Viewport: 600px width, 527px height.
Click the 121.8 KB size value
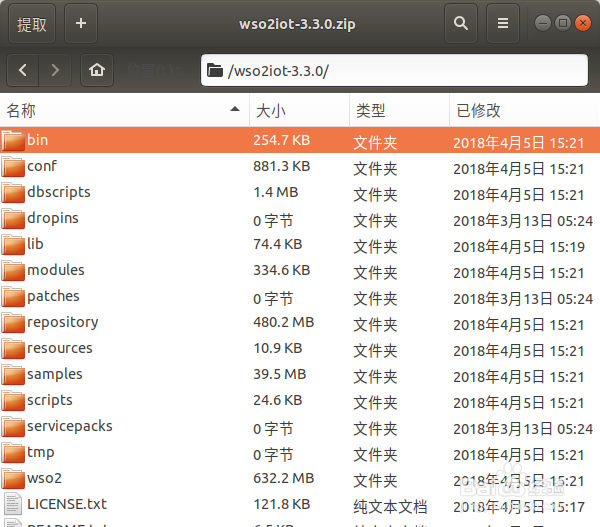(x=282, y=504)
